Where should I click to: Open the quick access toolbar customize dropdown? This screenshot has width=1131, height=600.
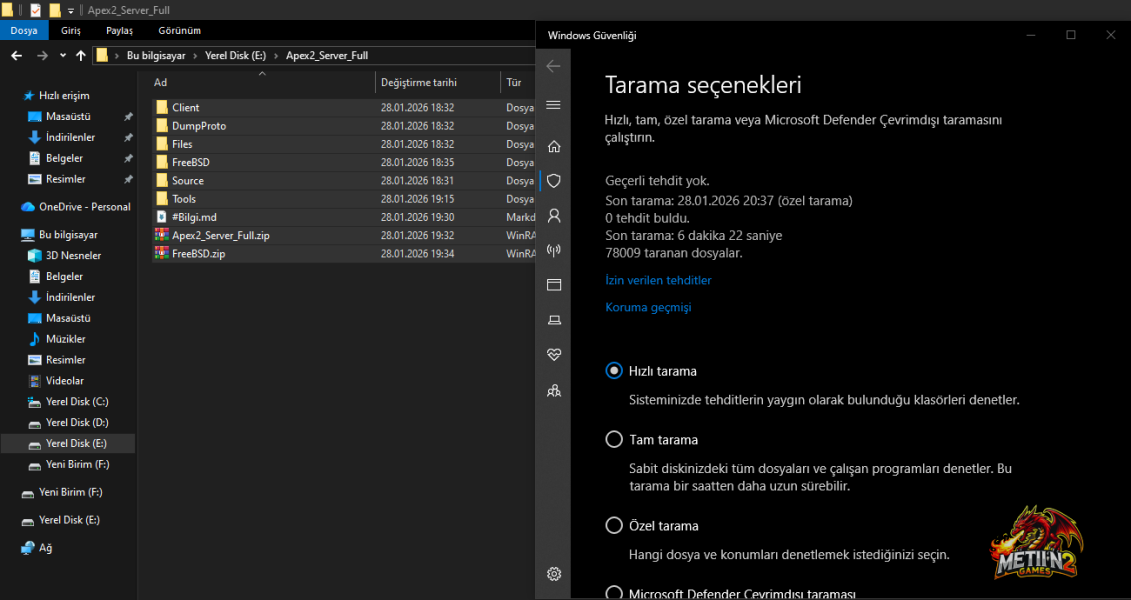coord(71,11)
